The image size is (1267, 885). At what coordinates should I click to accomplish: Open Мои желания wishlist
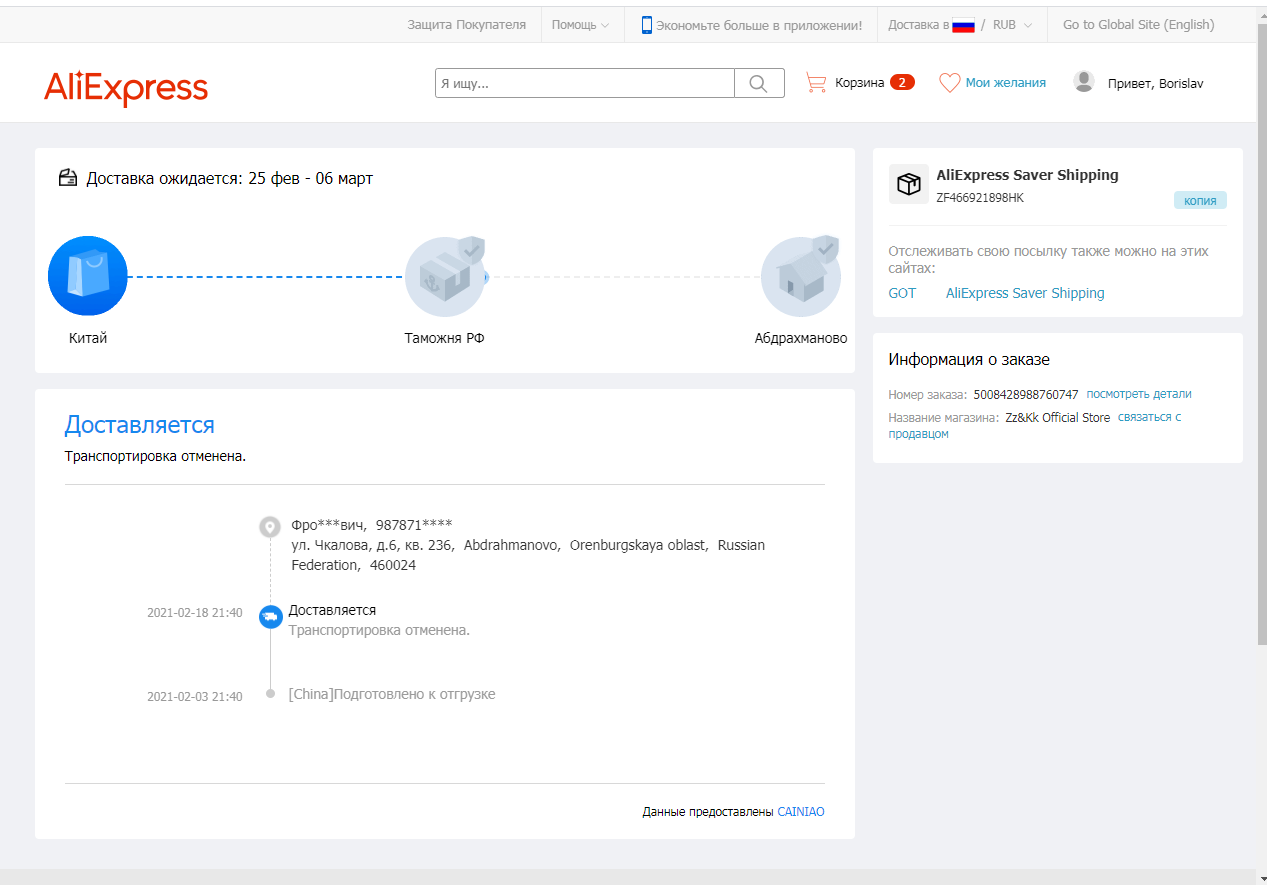point(1006,83)
